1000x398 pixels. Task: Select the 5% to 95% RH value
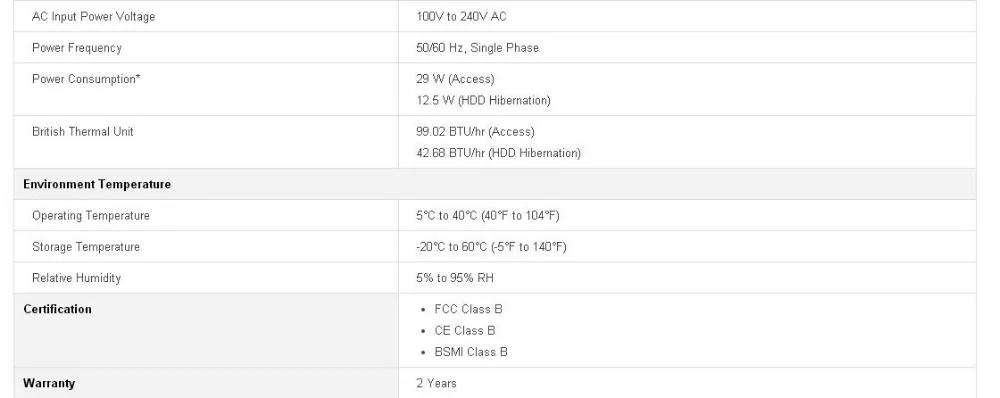pos(455,278)
